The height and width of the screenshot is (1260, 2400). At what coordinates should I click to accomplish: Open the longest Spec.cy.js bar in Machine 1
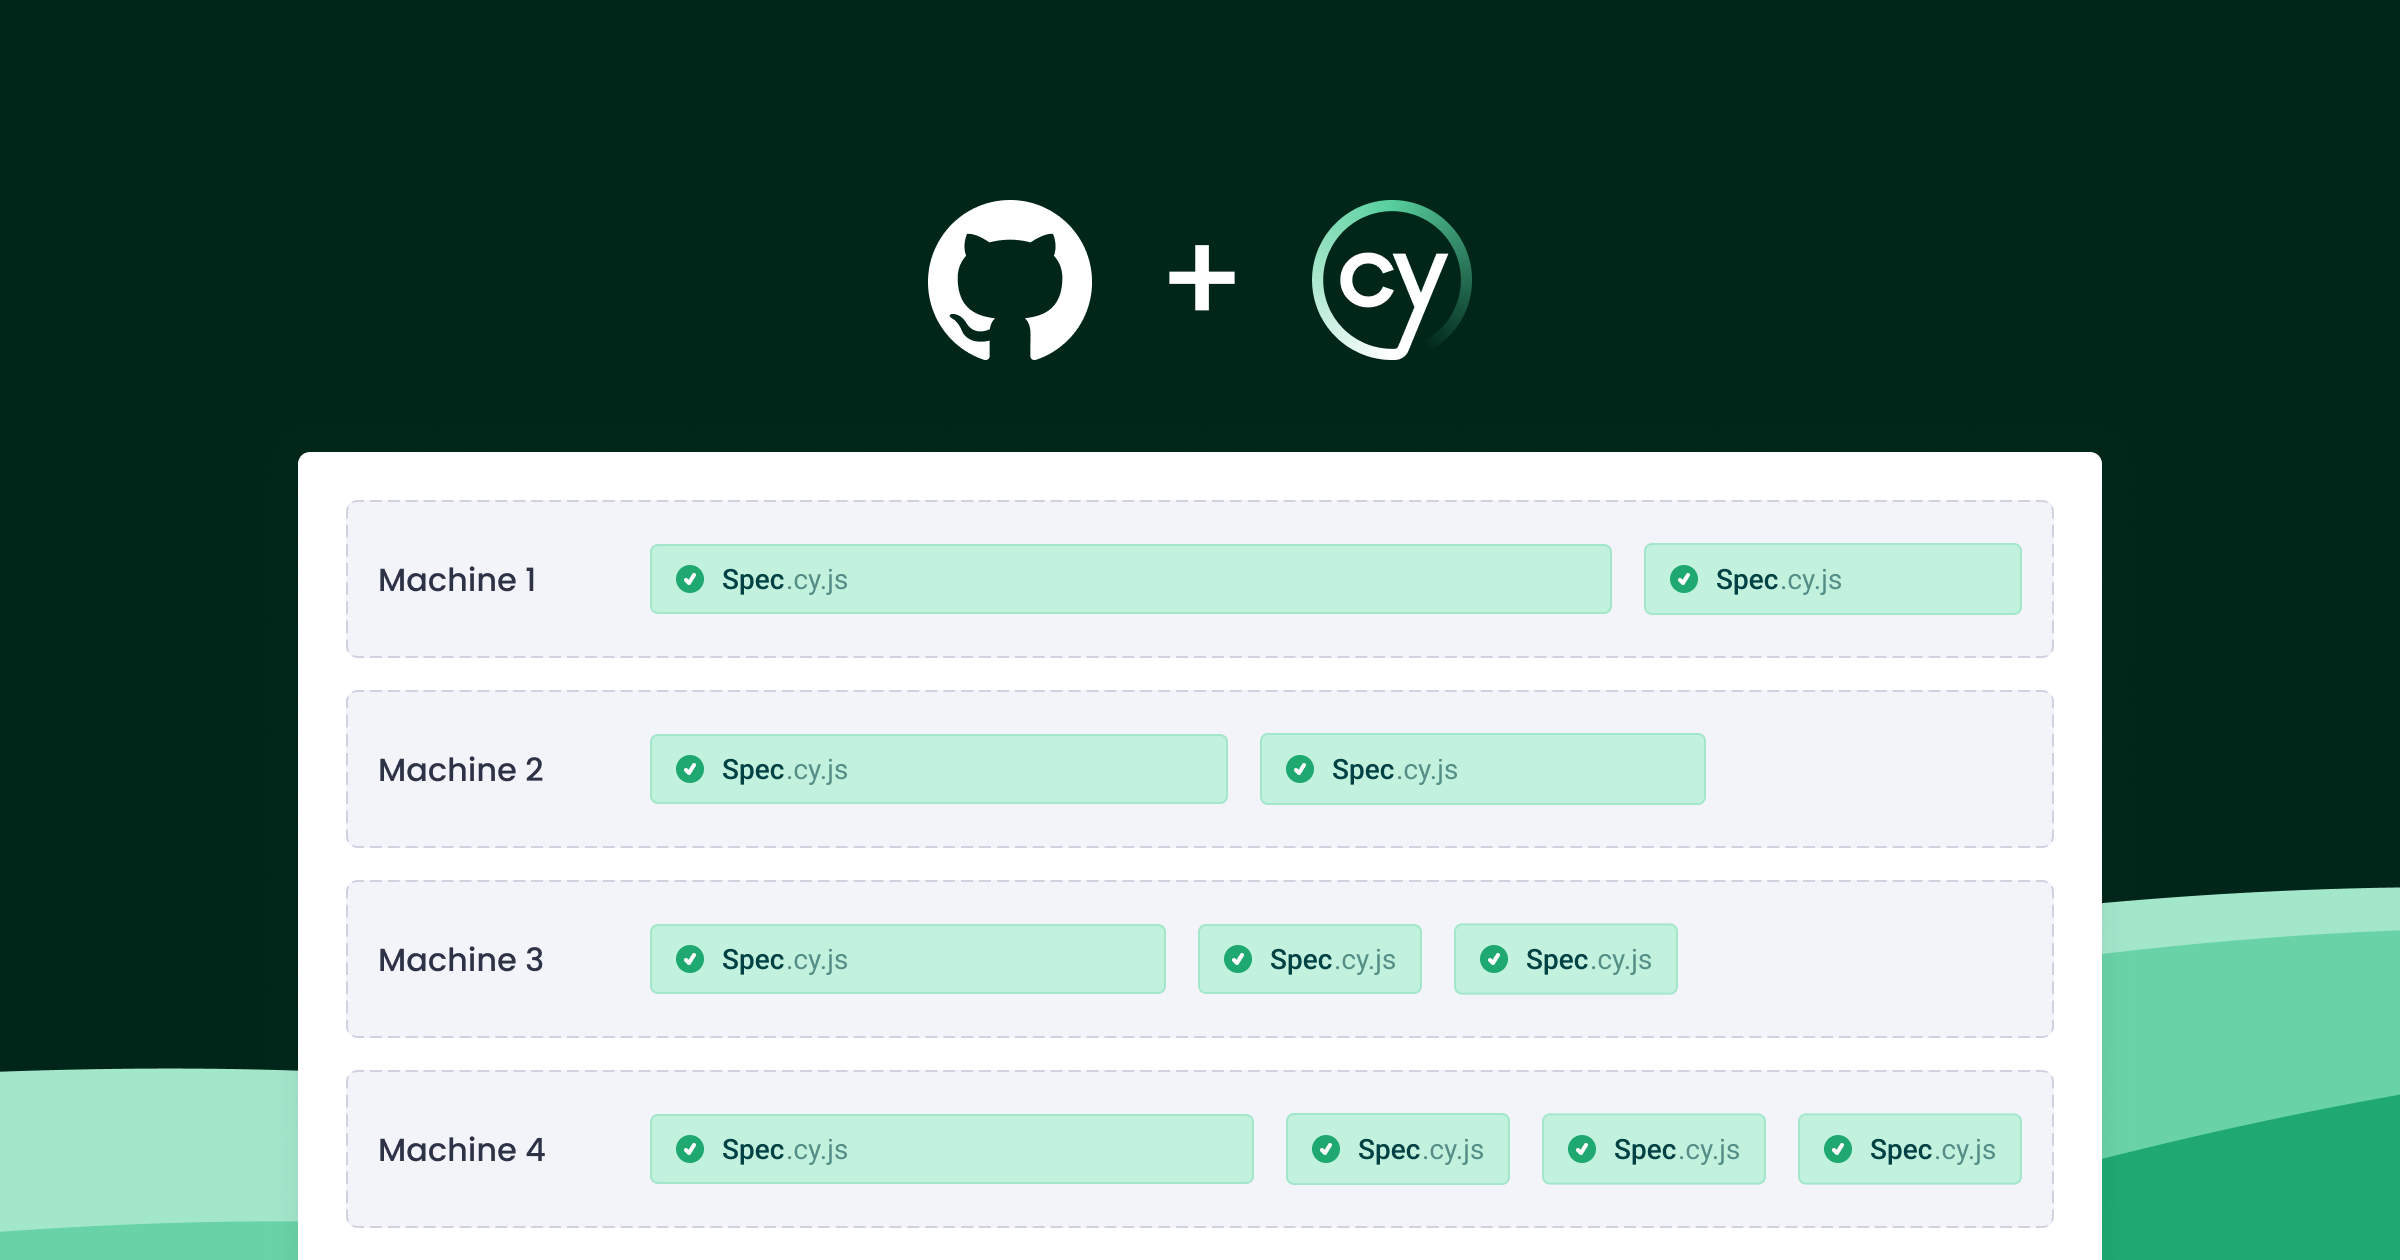coord(1130,579)
